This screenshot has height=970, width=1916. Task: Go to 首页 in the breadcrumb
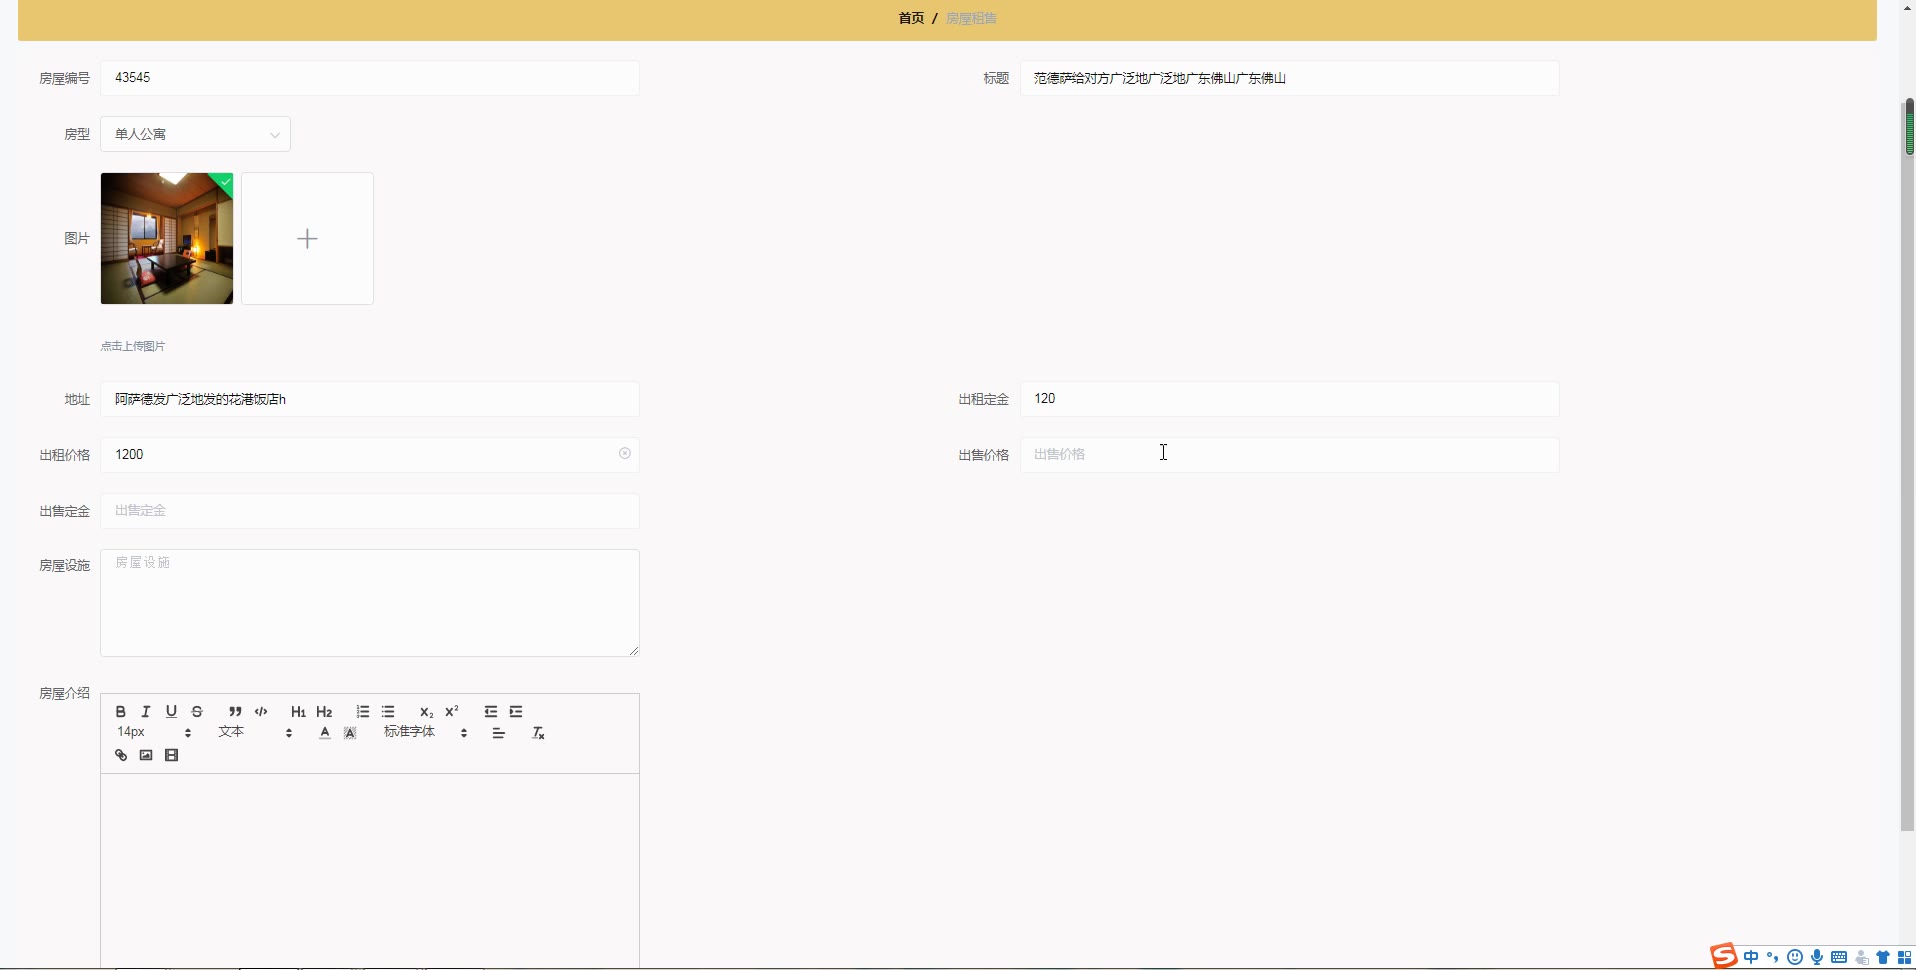pos(911,18)
